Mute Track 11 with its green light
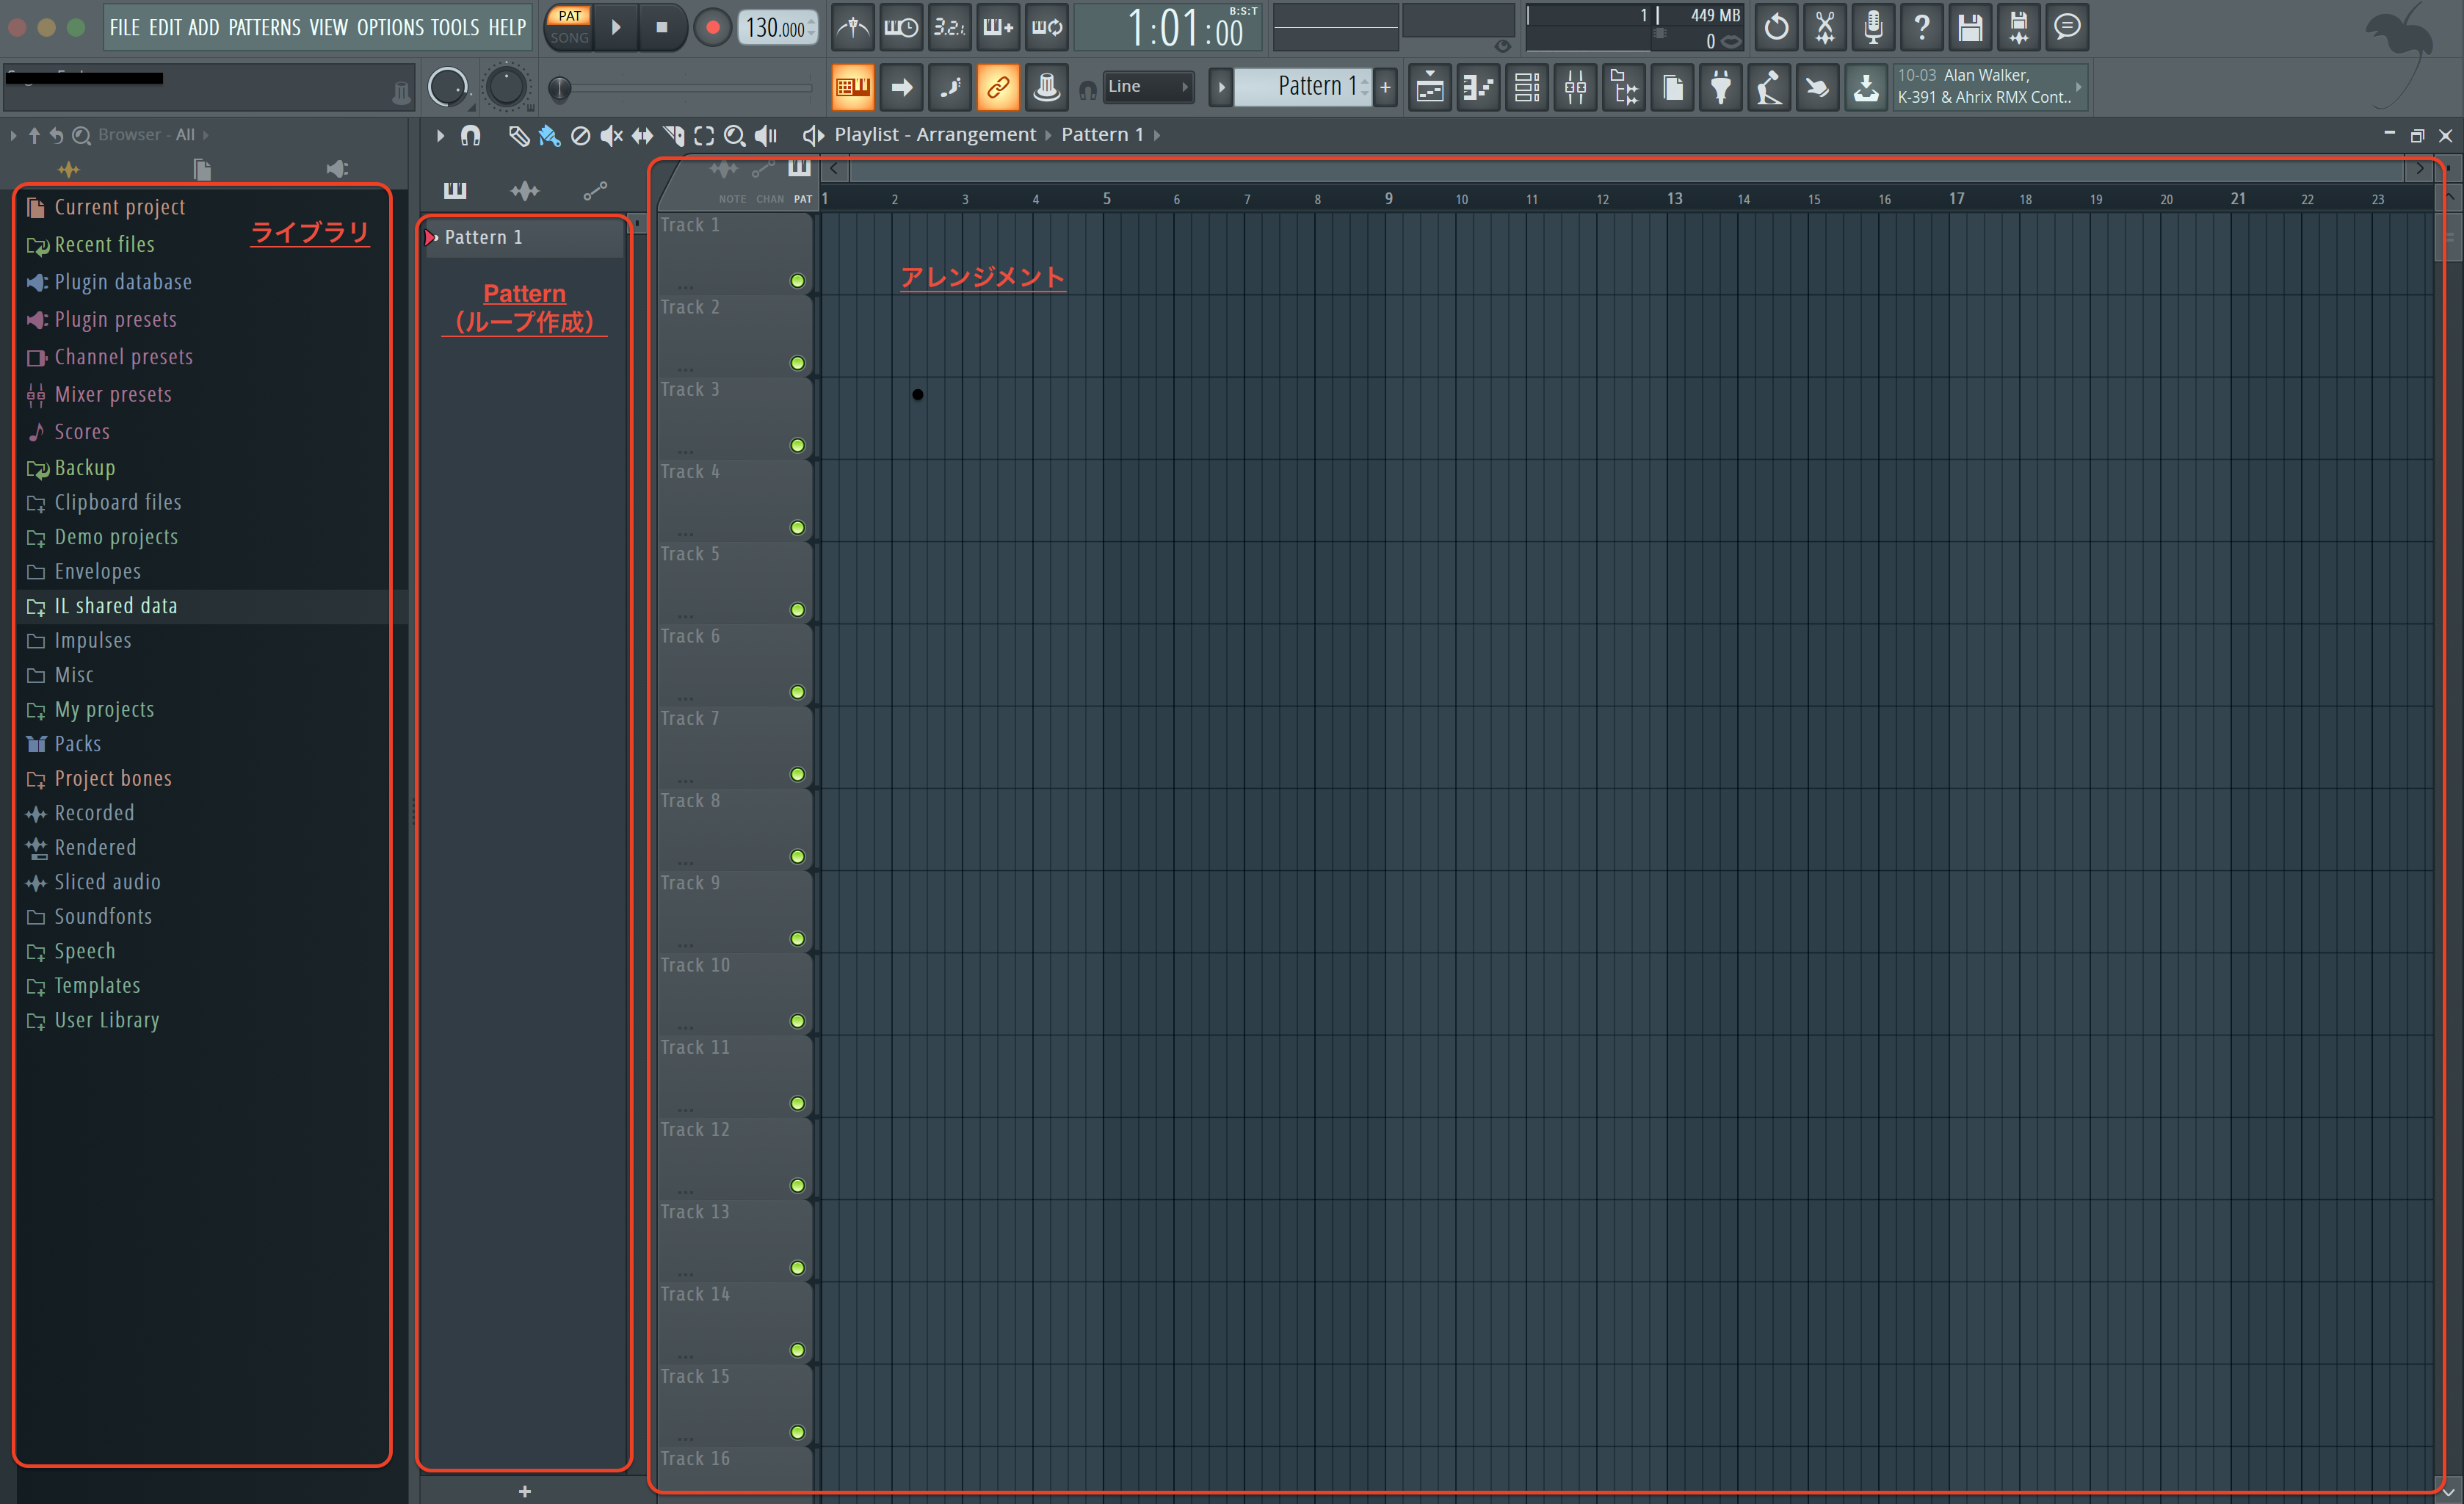This screenshot has height=1504, width=2464. click(x=797, y=1103)
